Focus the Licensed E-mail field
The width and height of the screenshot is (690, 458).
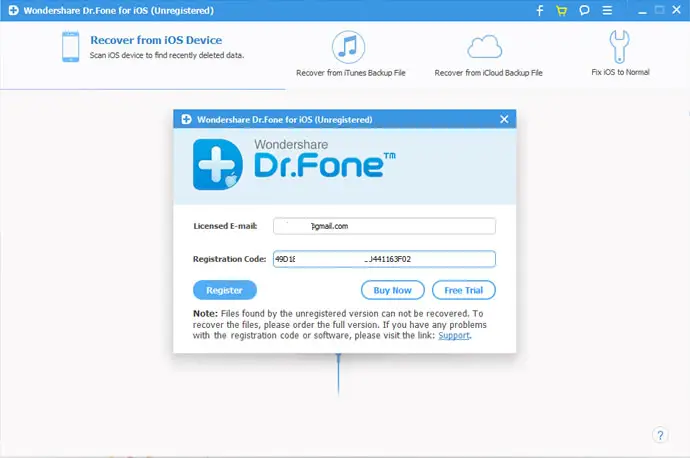(x=384, y=226)
